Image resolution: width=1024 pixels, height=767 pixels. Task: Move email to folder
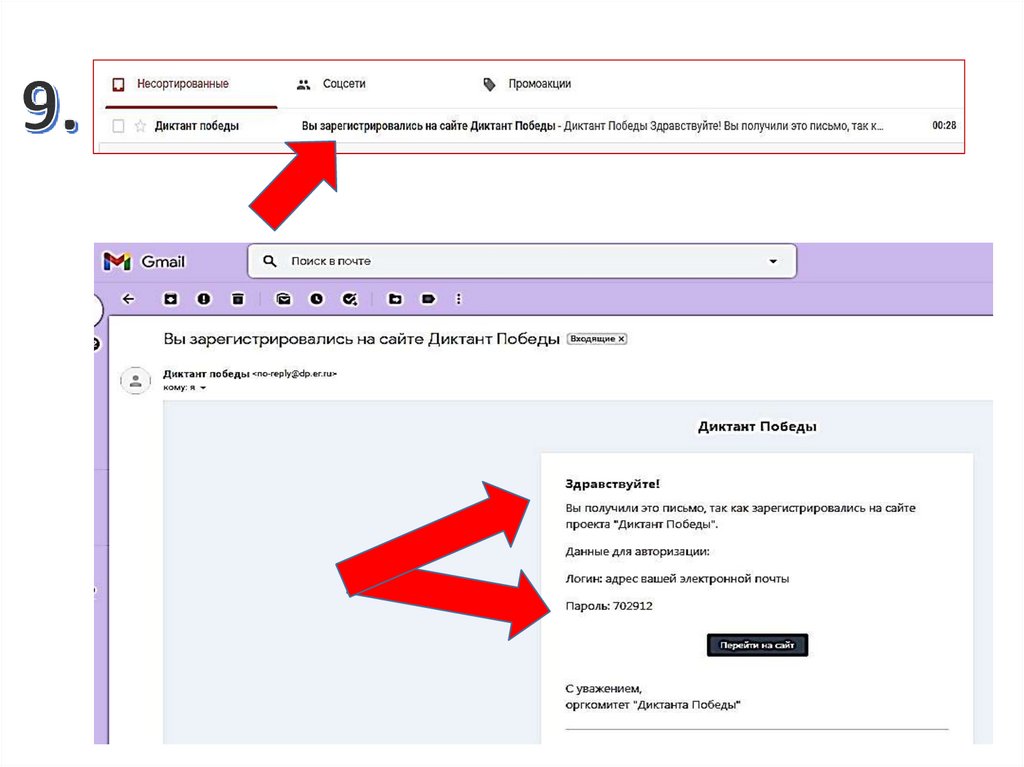click(395, 299)
